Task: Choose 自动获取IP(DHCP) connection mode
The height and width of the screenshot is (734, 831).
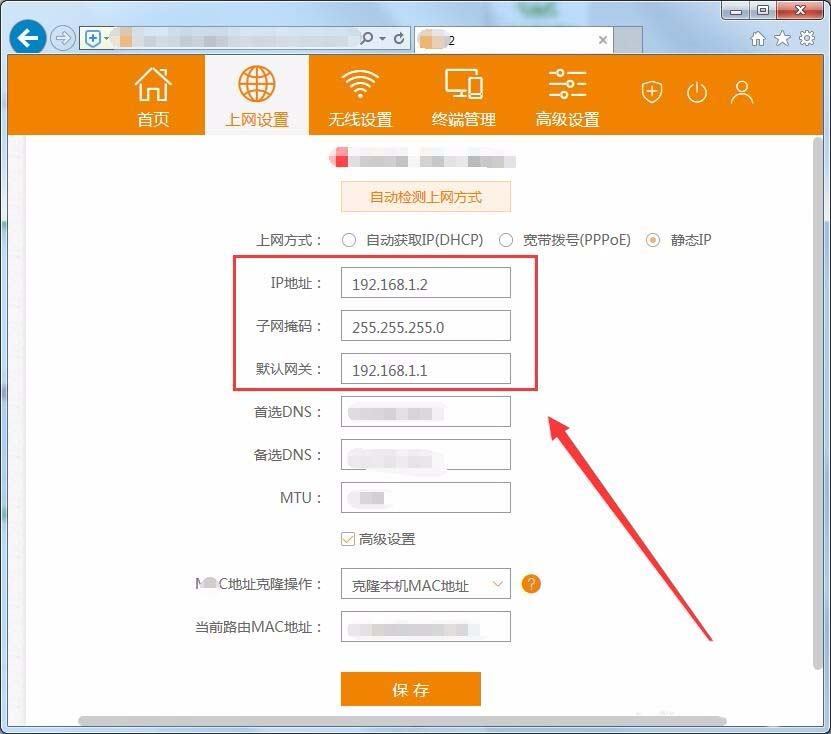Action: 349,240
